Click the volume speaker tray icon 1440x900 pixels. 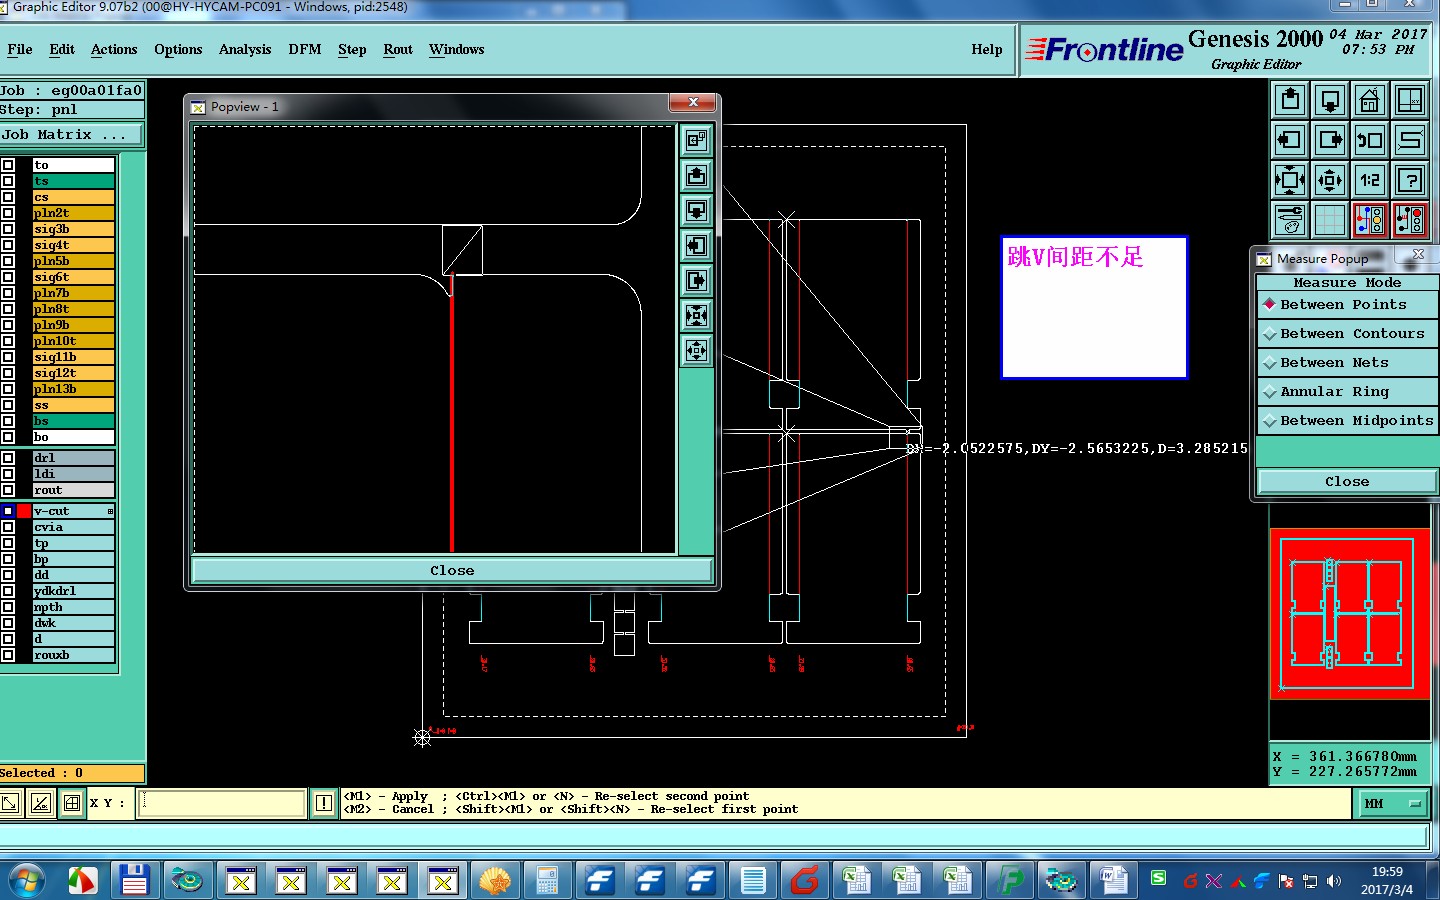[x=1334, y=881]
